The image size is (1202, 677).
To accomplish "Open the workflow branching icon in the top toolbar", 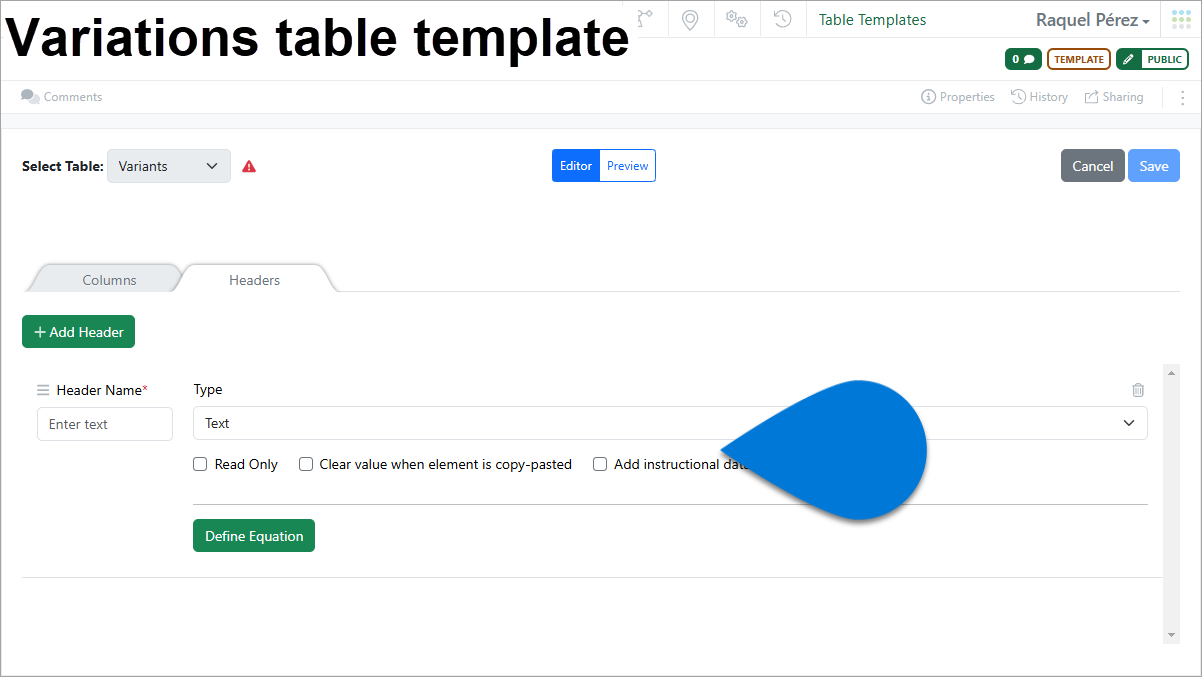I will 645,19.
